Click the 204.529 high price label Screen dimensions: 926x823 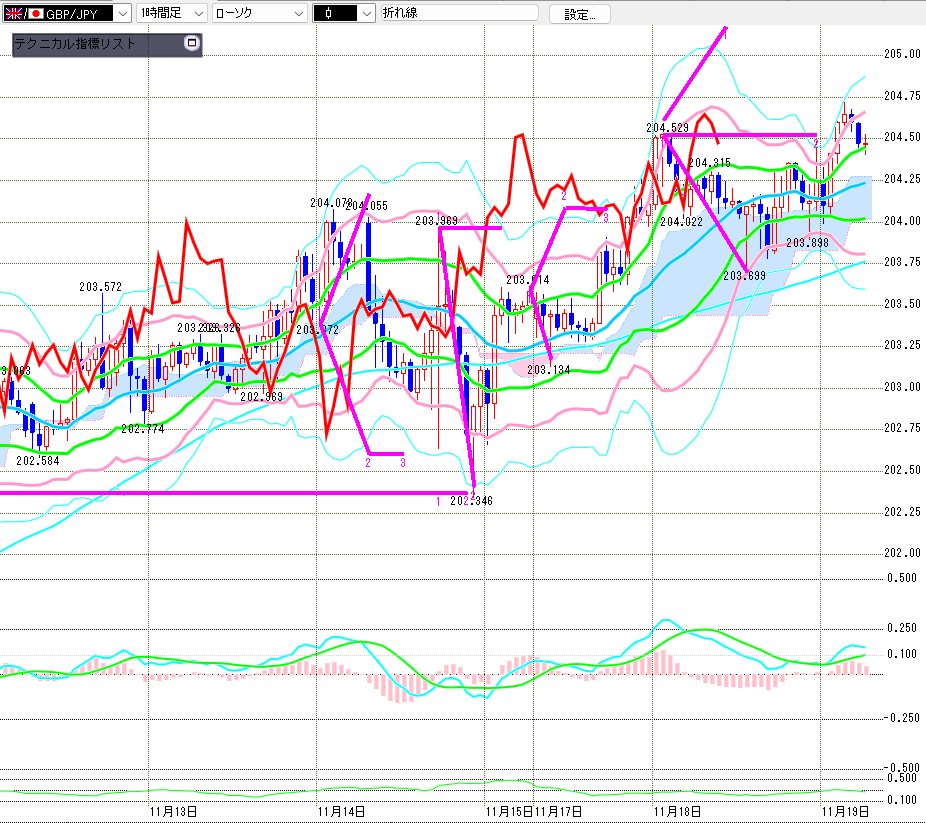point(667,127)
